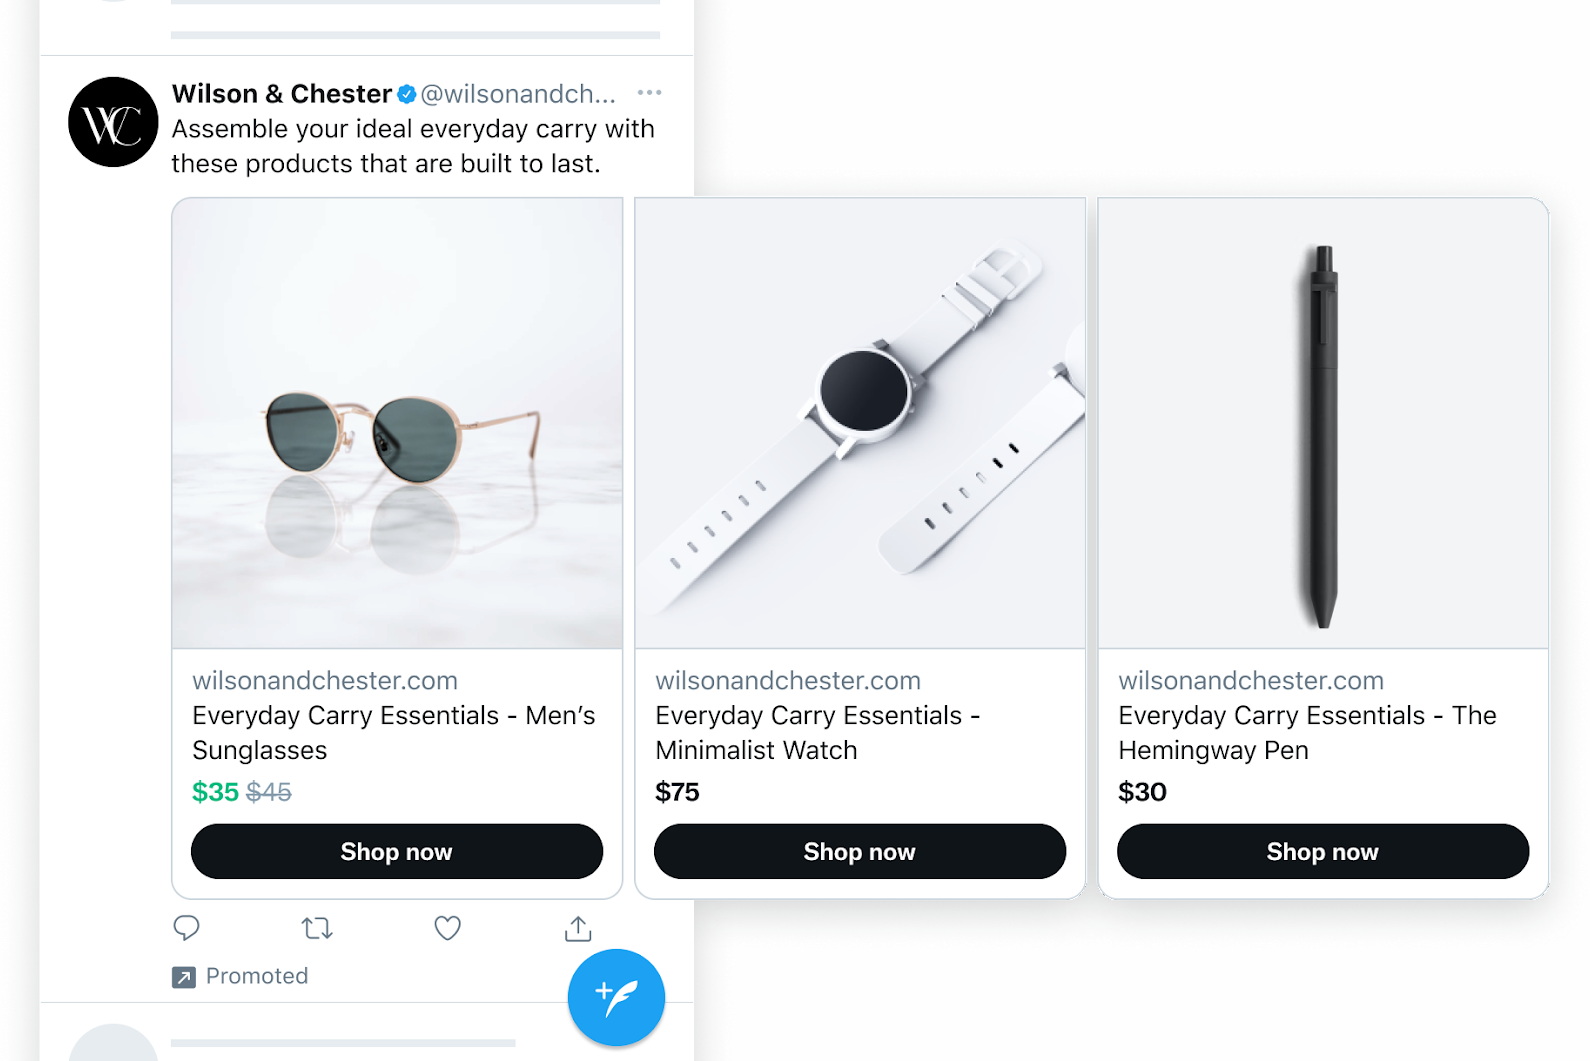Click the Promoted label text

pos(257,976)
